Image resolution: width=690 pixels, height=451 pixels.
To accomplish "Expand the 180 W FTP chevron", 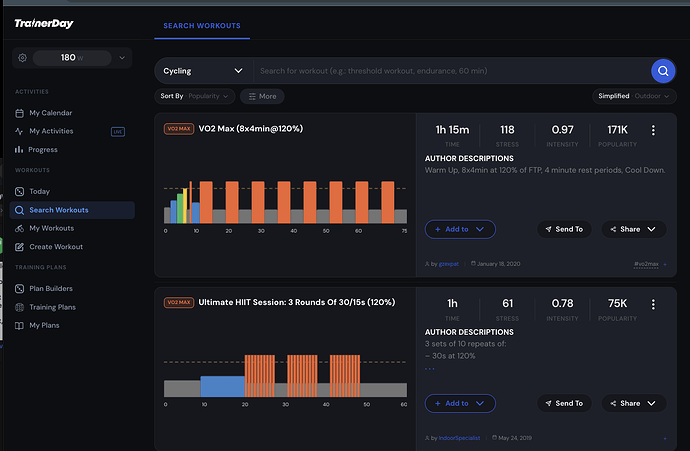I will pos(122,58).
